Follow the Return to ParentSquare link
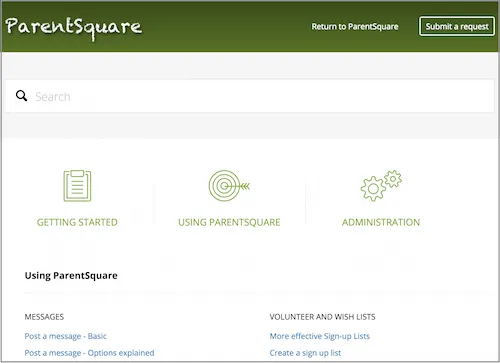 tap(355, 26)
